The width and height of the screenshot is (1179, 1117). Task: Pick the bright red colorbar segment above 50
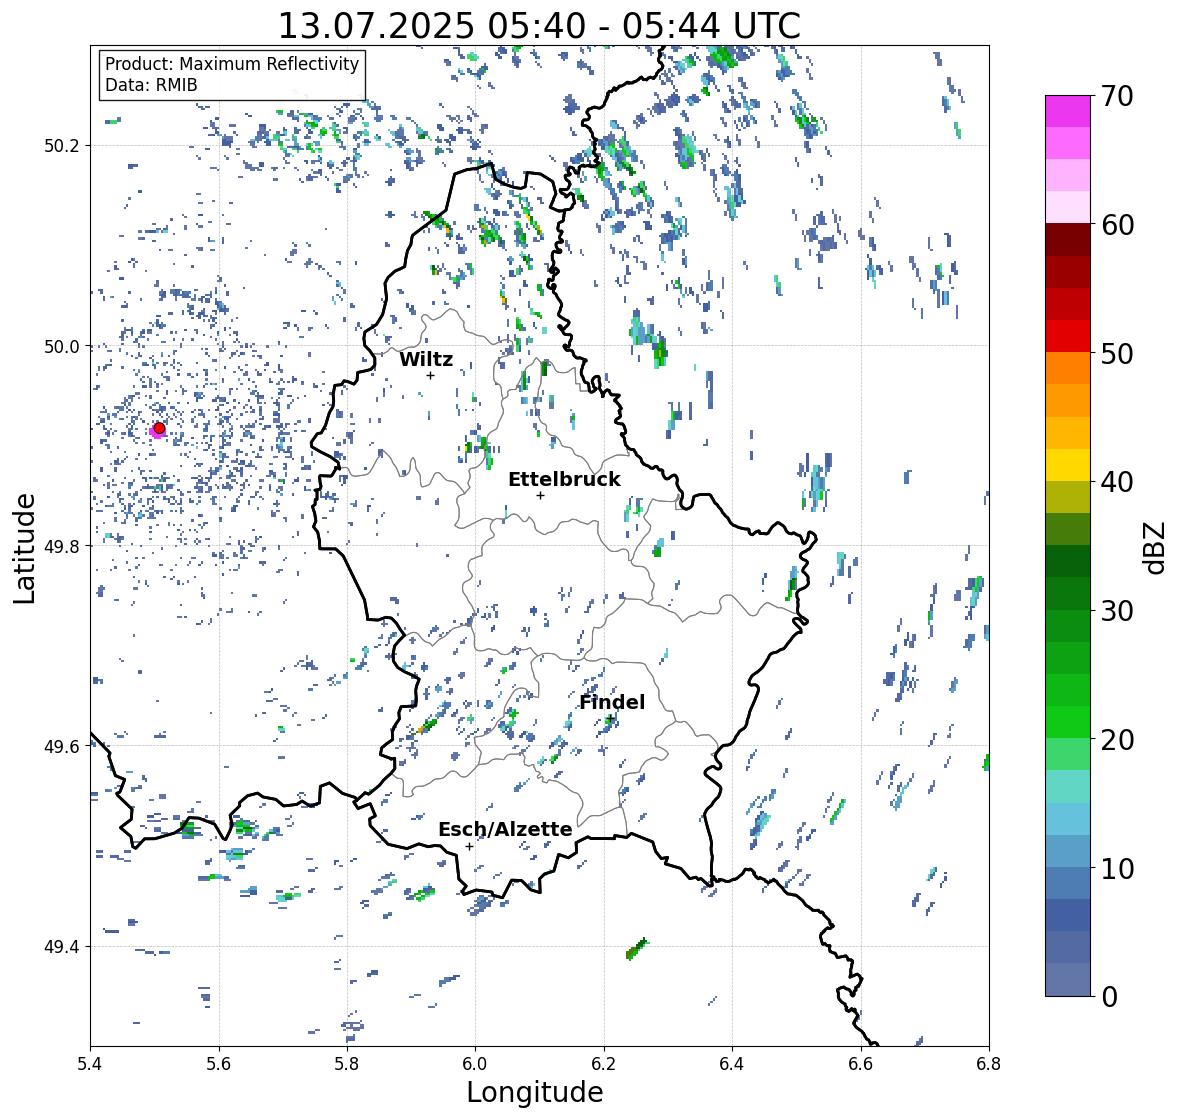pos(1068,336)
